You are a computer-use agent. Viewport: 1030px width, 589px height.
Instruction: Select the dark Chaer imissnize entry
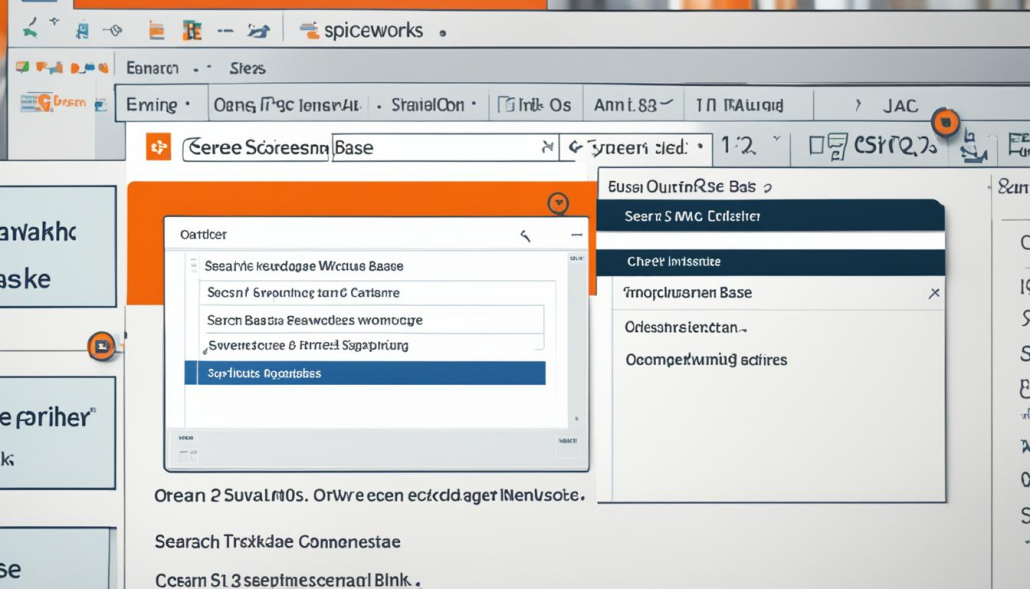click(770, 261)
